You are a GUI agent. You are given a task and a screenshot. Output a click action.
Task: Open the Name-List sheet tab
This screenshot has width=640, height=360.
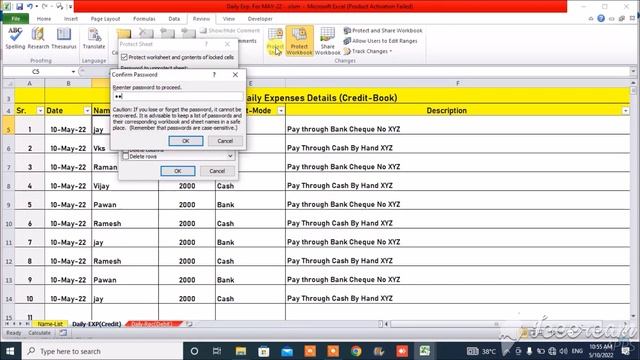tap(50, 324)
